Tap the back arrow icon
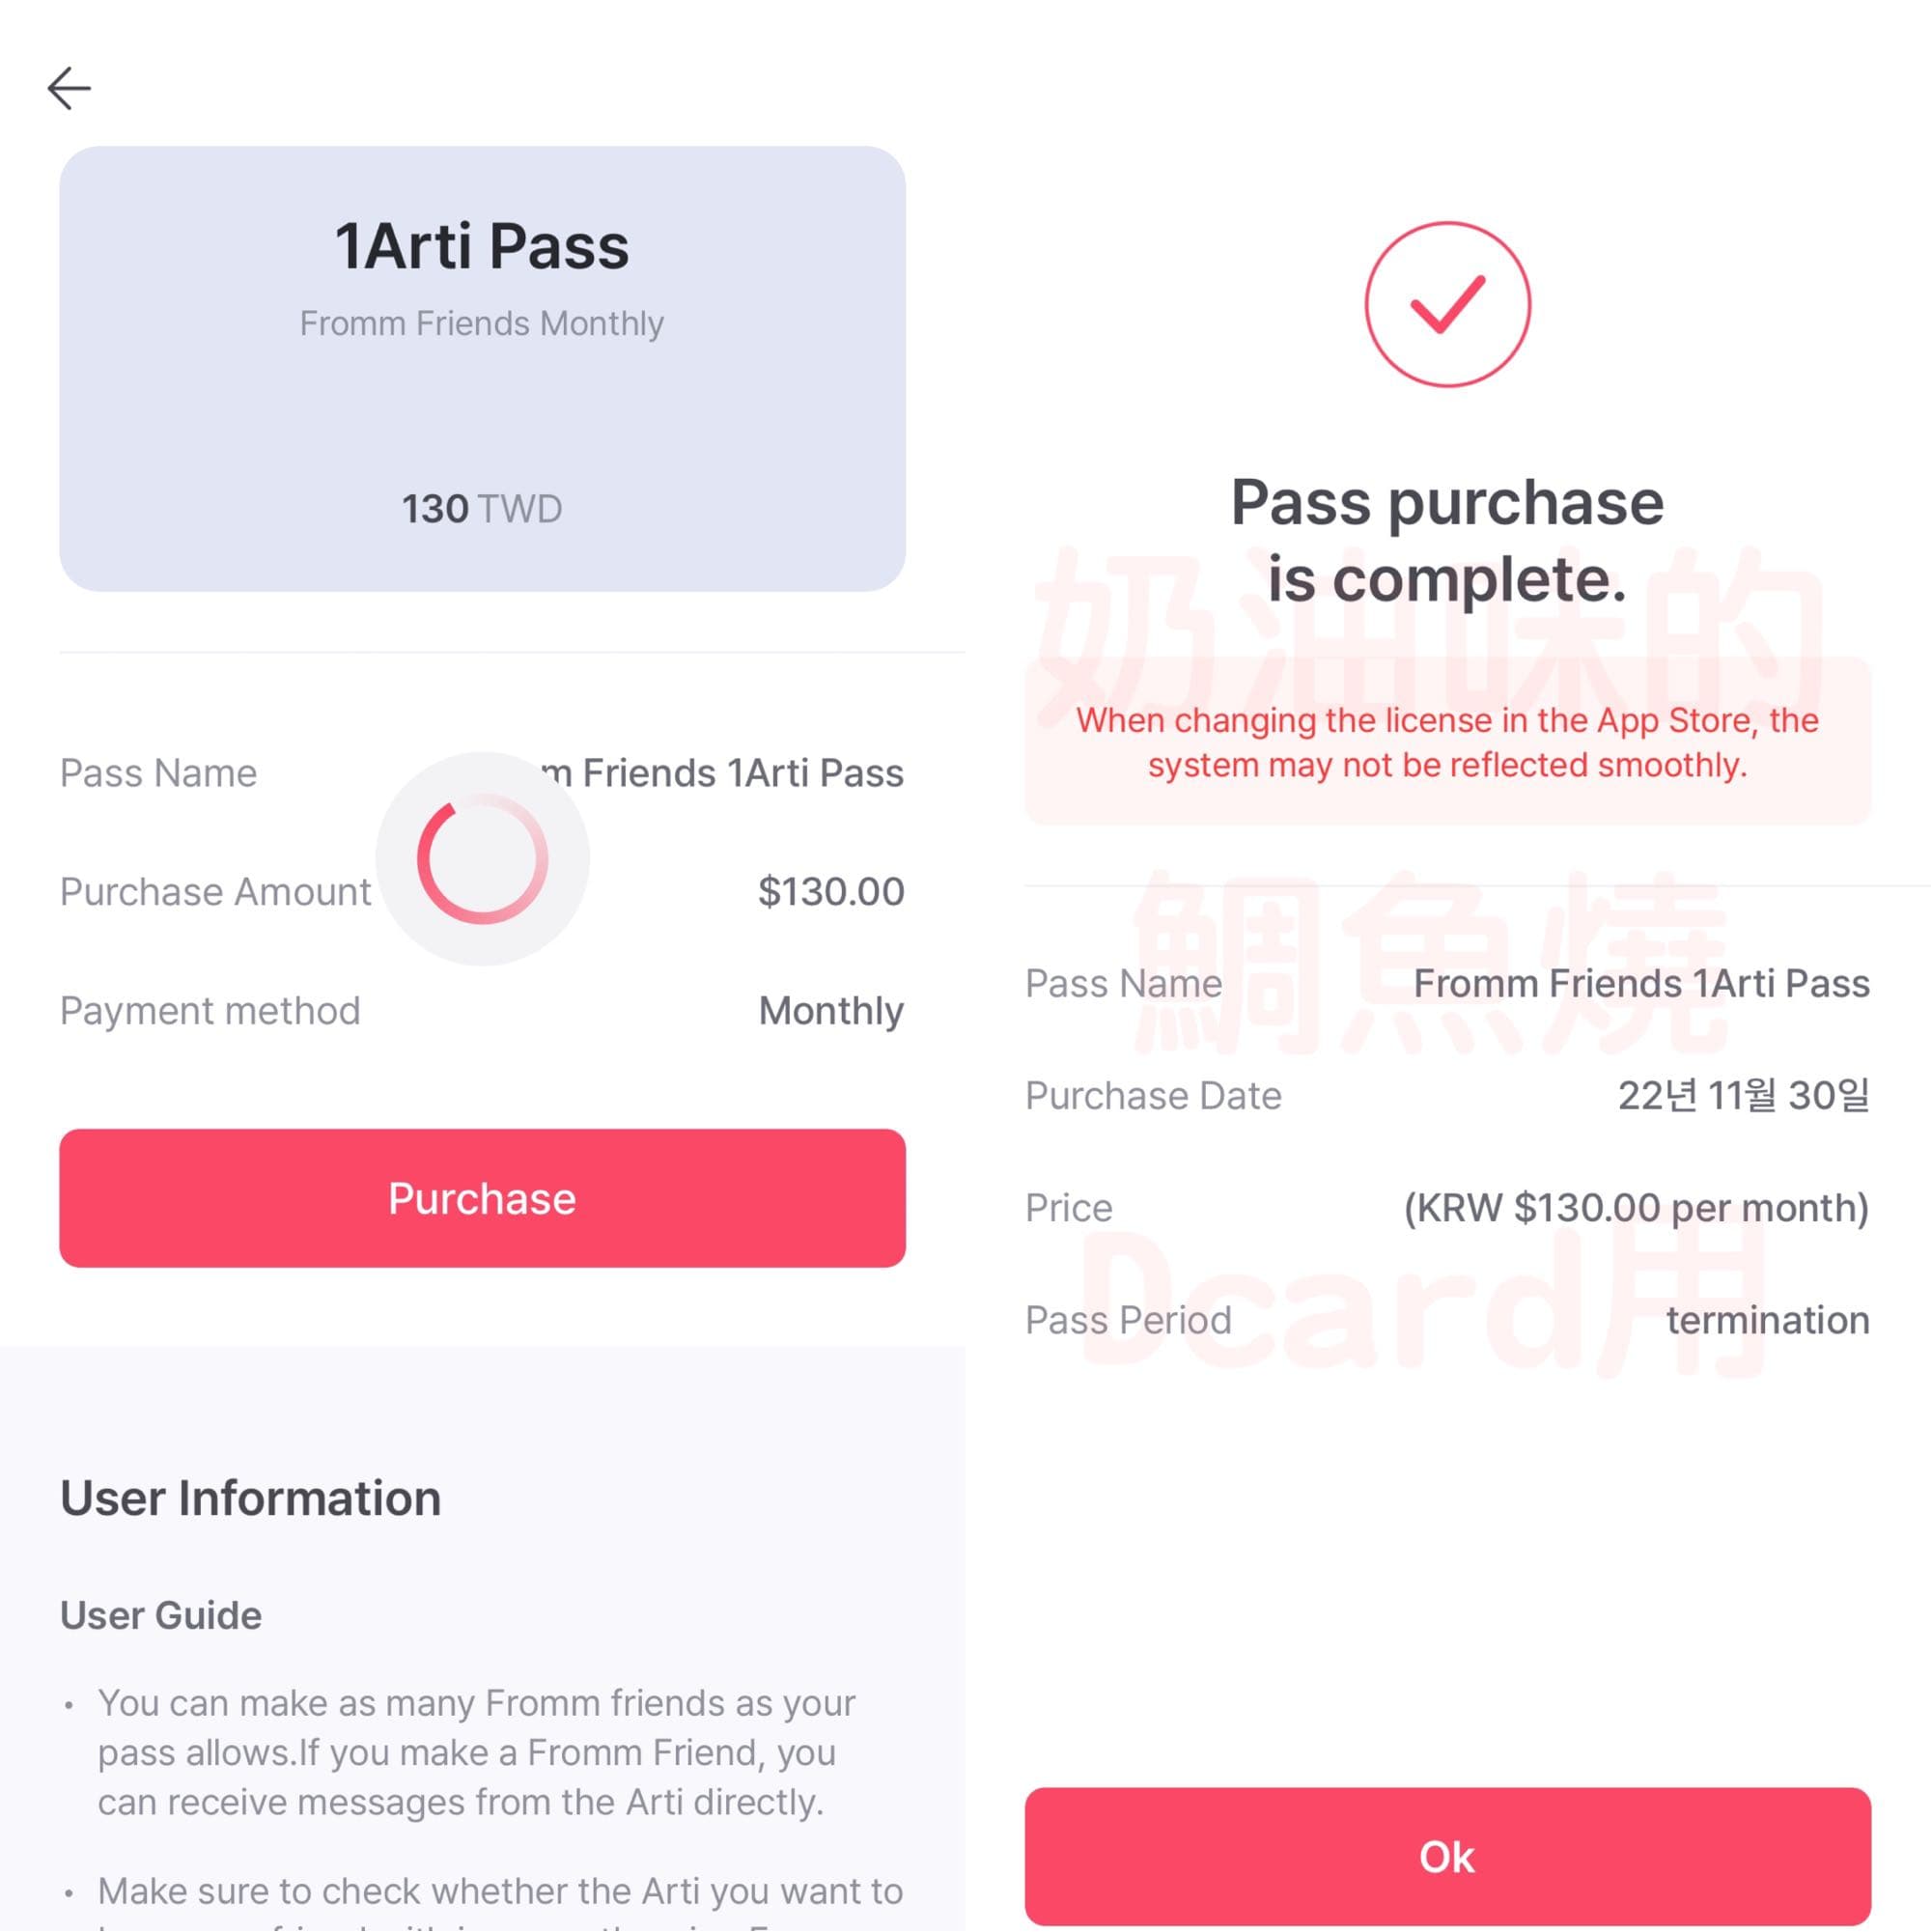The height and width of the screenshot is (1932, 1932). [69, 88]
